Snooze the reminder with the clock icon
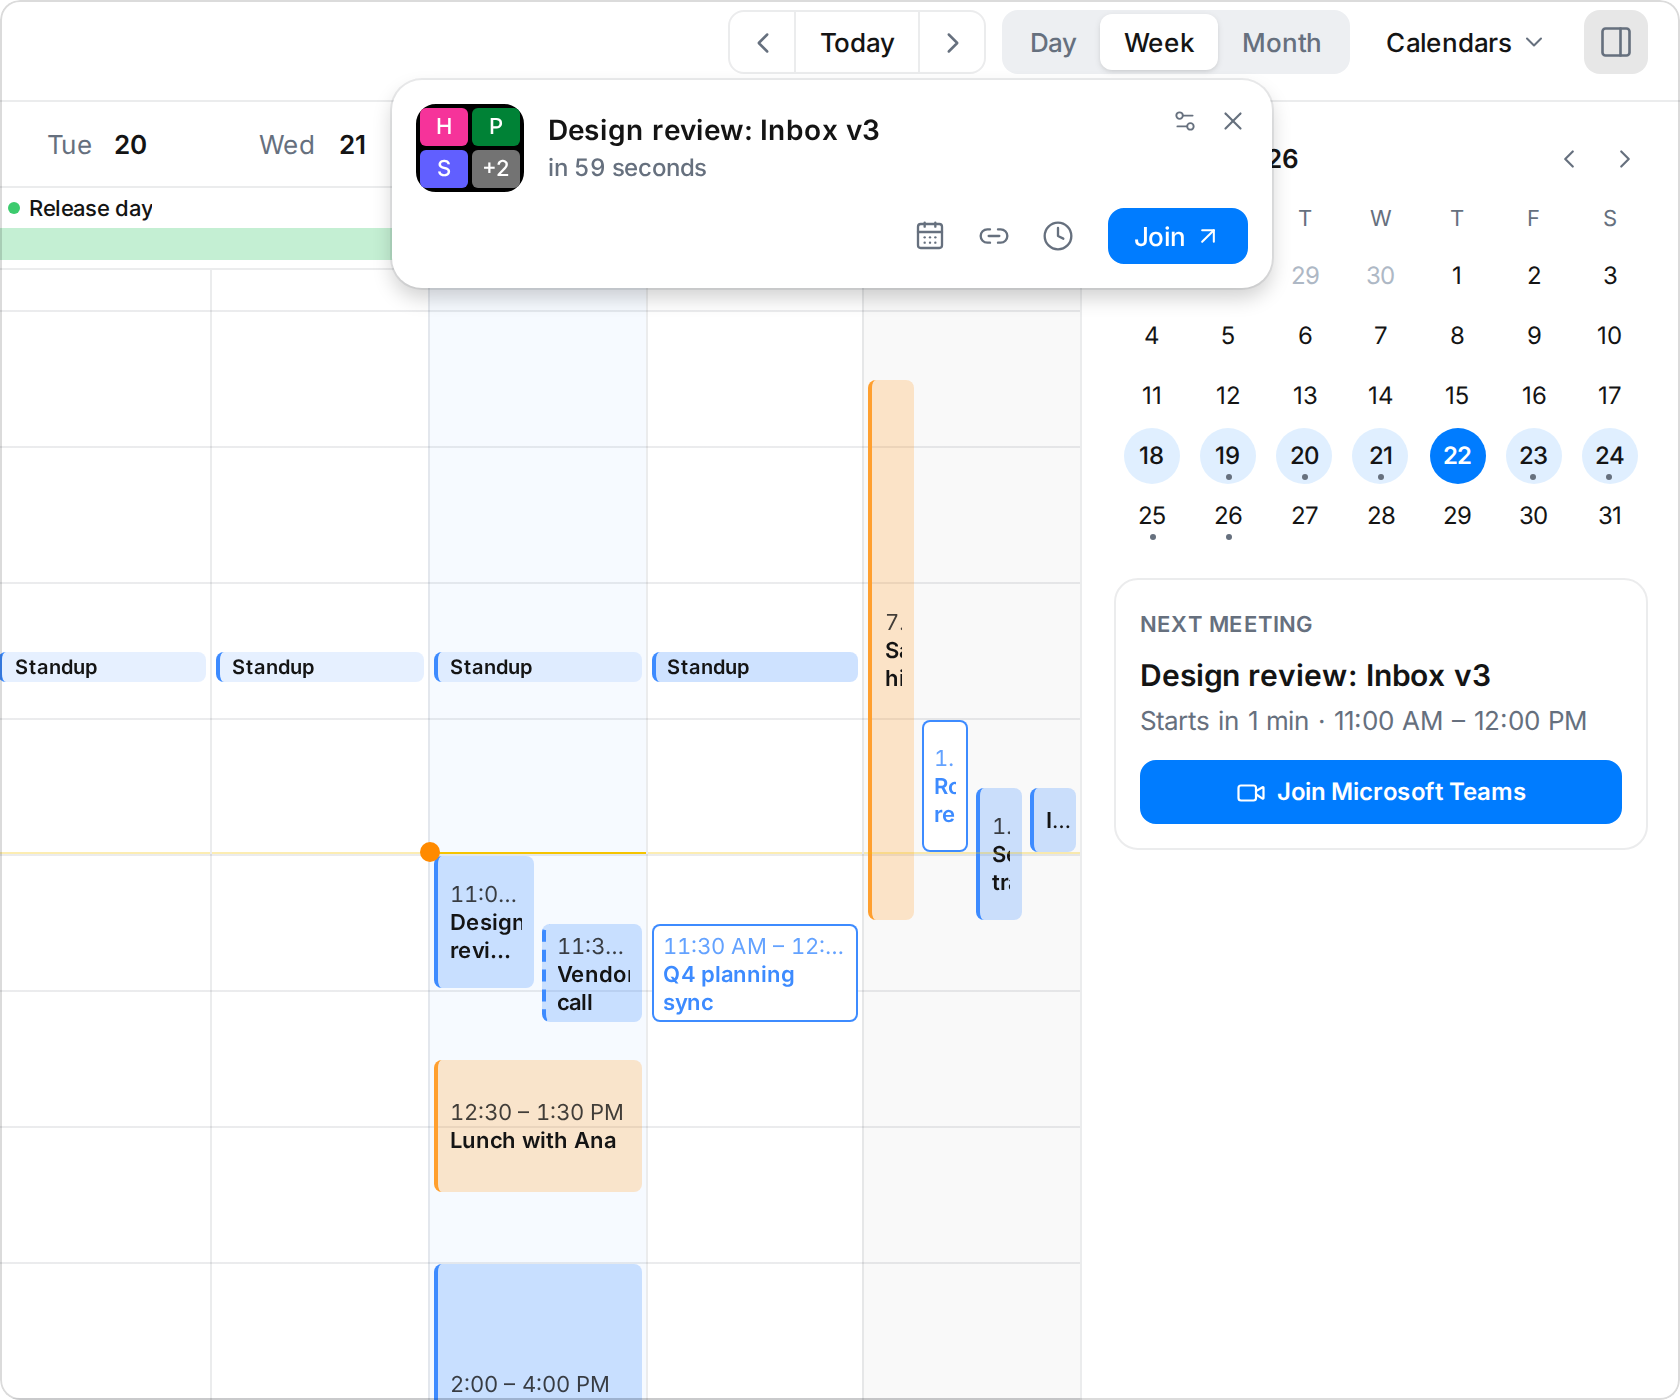Viewport: 1680px width, 1400px height. point(1058,236)
